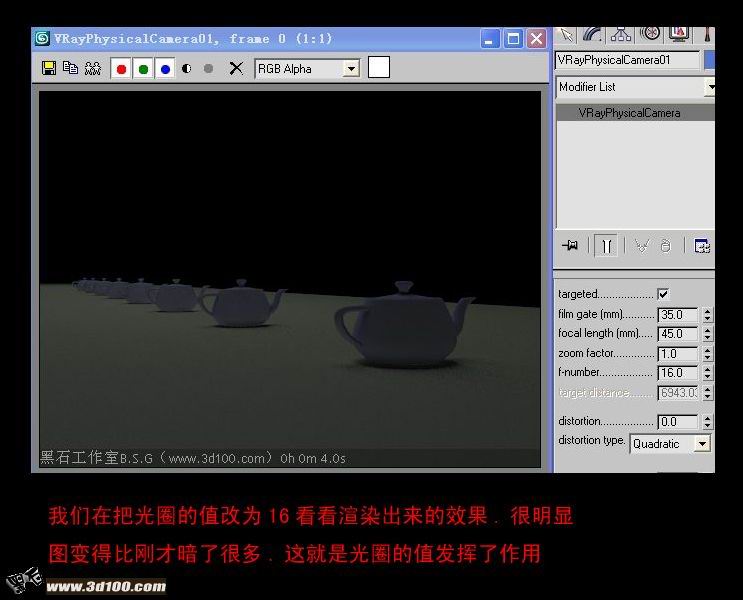Click the VRayPhysicalCamera01 object name field
Screen dimensions: 743x600
click(x=627, y=60)
